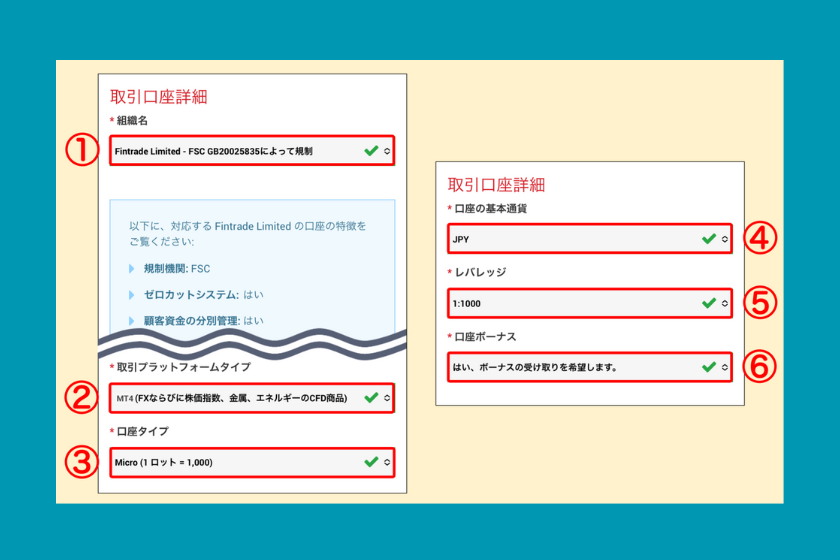Click the up-down arrows of the MT4 select
The width and height of the screenshot is (840, 560).
[387, 398]
